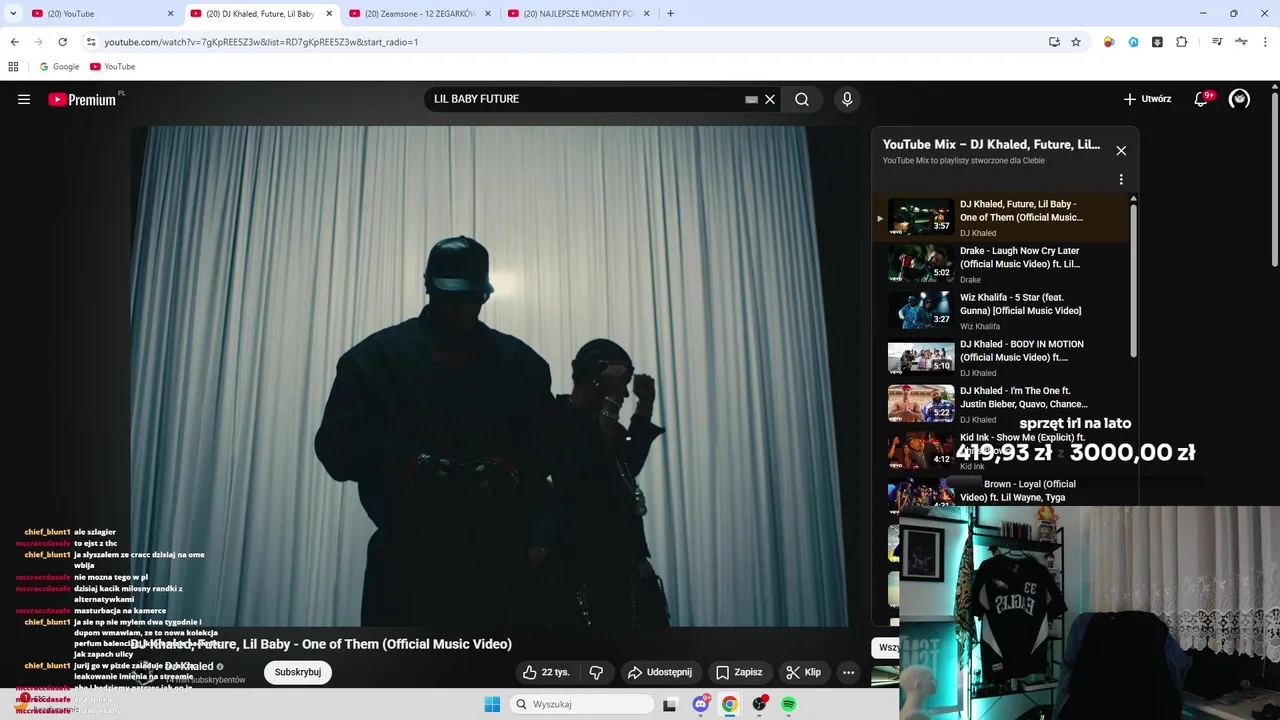Like the video (22 tys.)
The width and height of the screenshot is (1280, 720).
pyautogui.click(x=546, y=672)
